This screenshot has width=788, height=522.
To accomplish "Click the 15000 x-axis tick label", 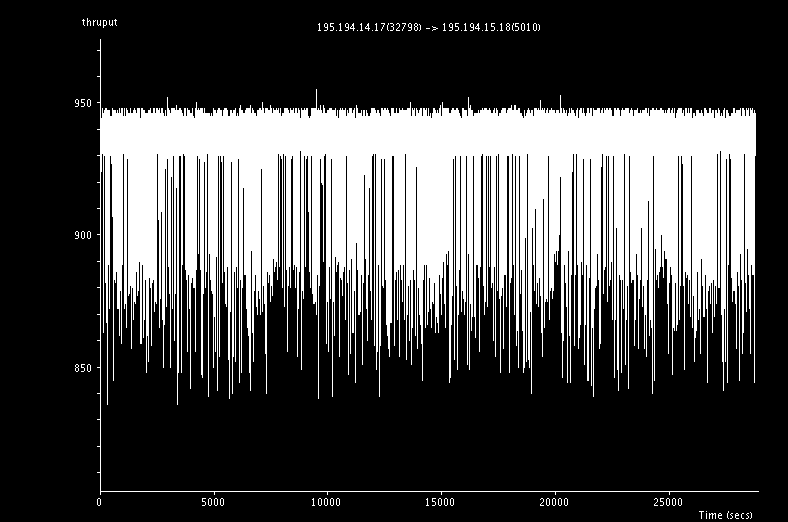I will click(x=440, y=502).
